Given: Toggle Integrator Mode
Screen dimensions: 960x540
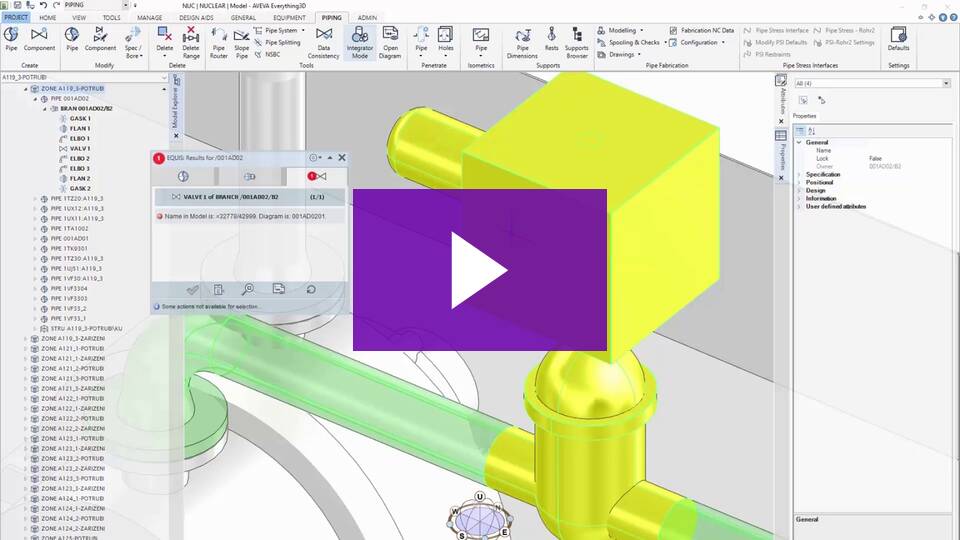Looking at the screenshot, I should point(360,43).
